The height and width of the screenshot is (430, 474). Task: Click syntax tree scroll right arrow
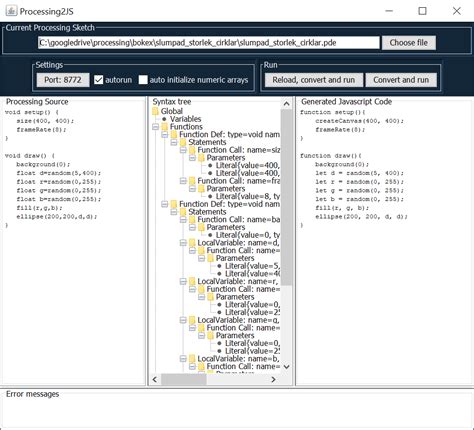pos(273,379)
